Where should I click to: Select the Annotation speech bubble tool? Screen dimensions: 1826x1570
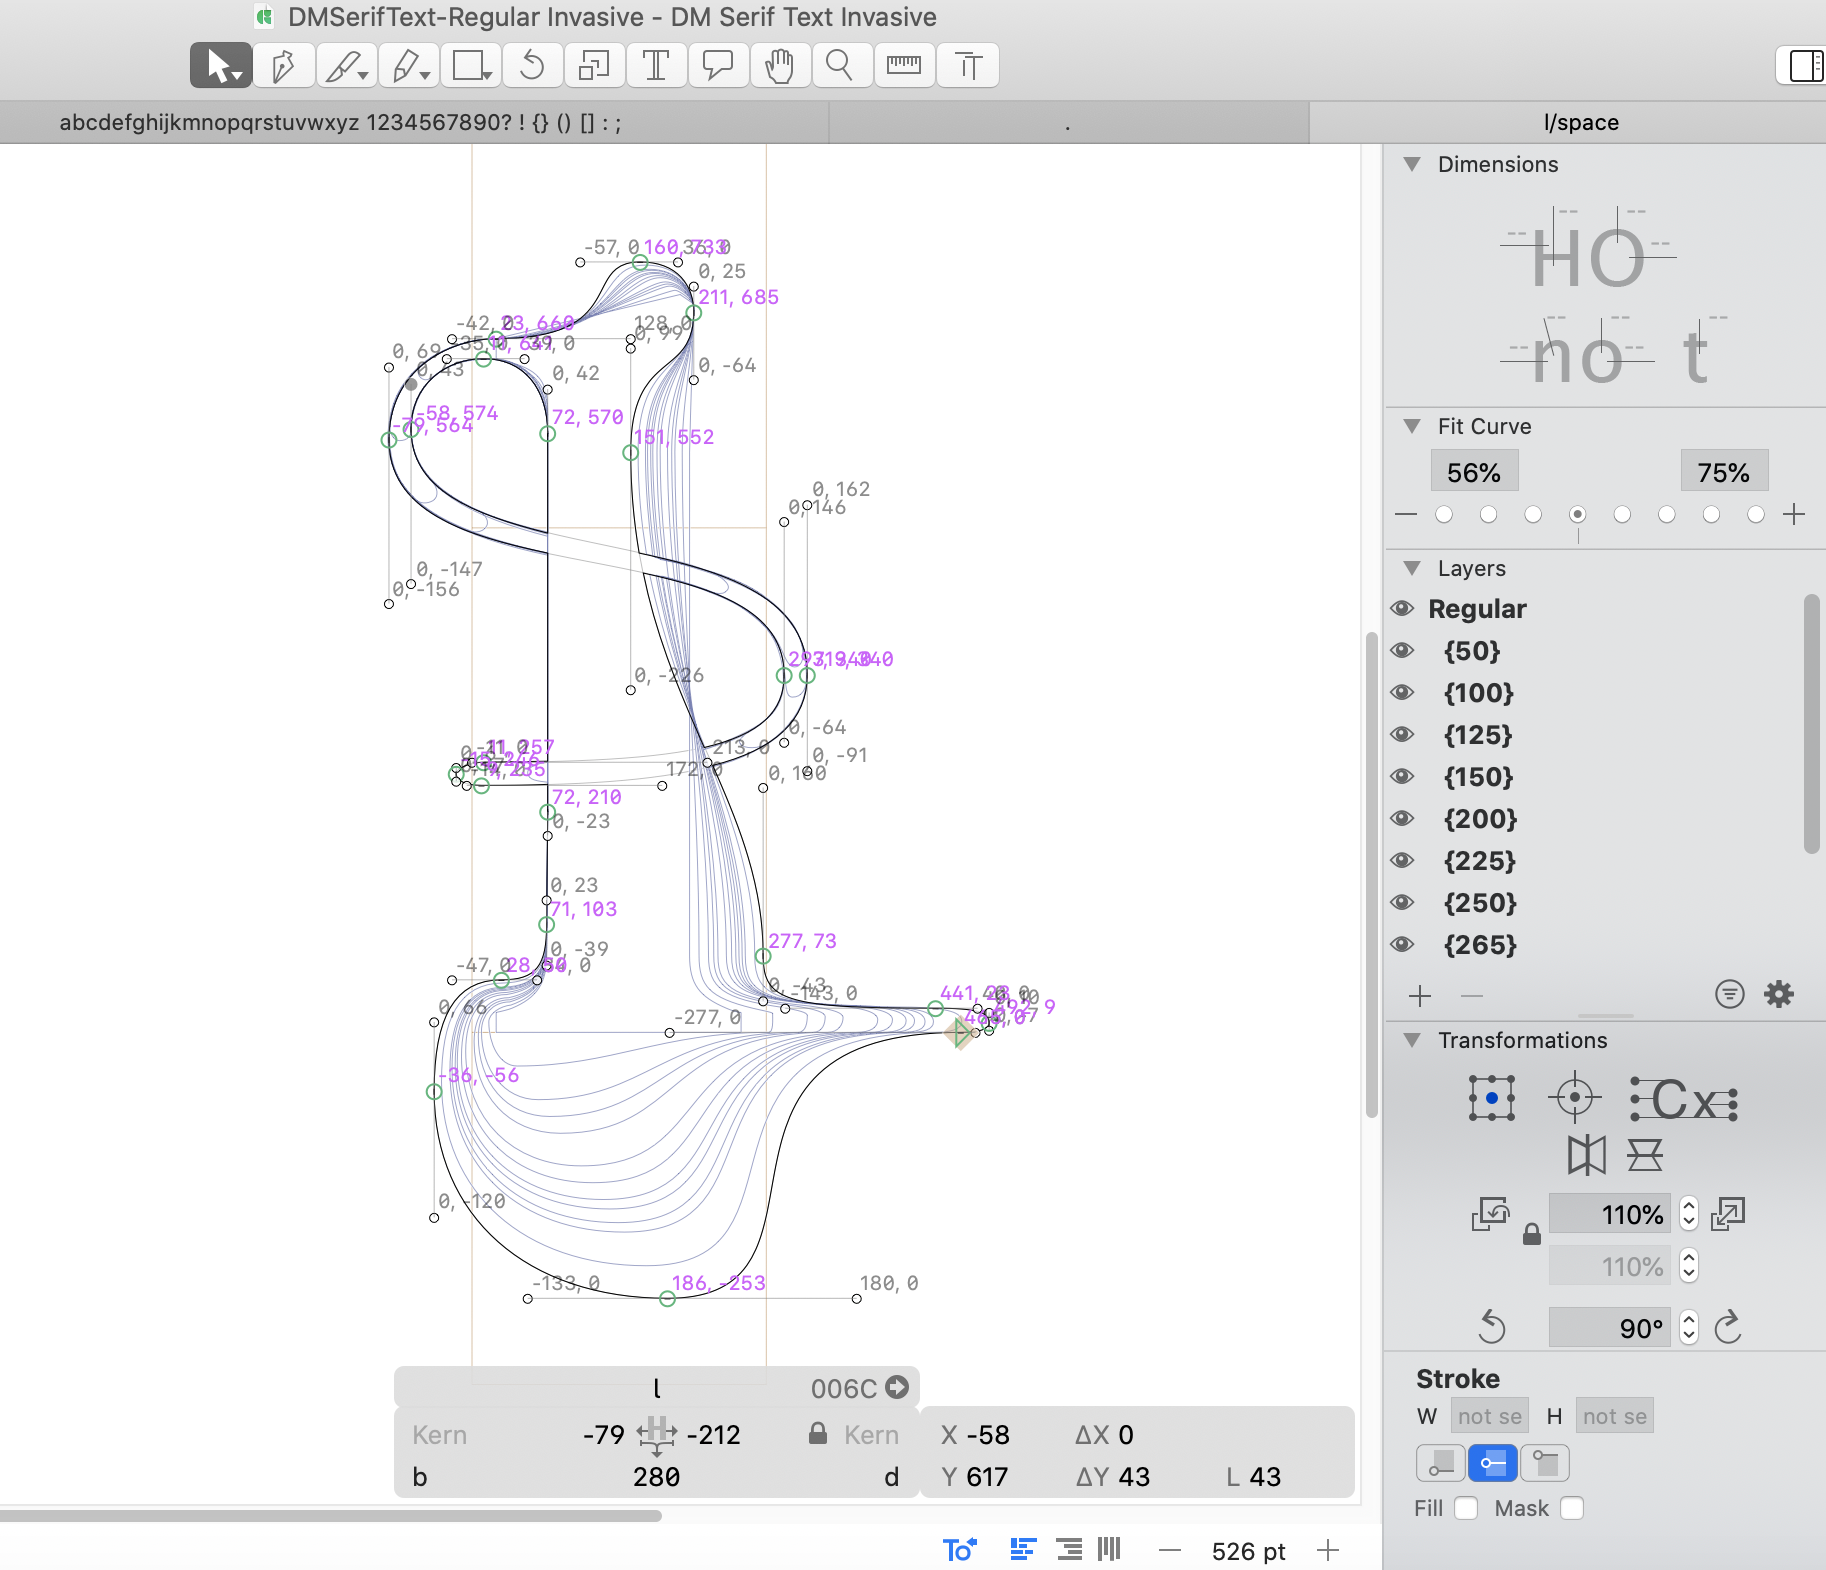pos(718,66)
